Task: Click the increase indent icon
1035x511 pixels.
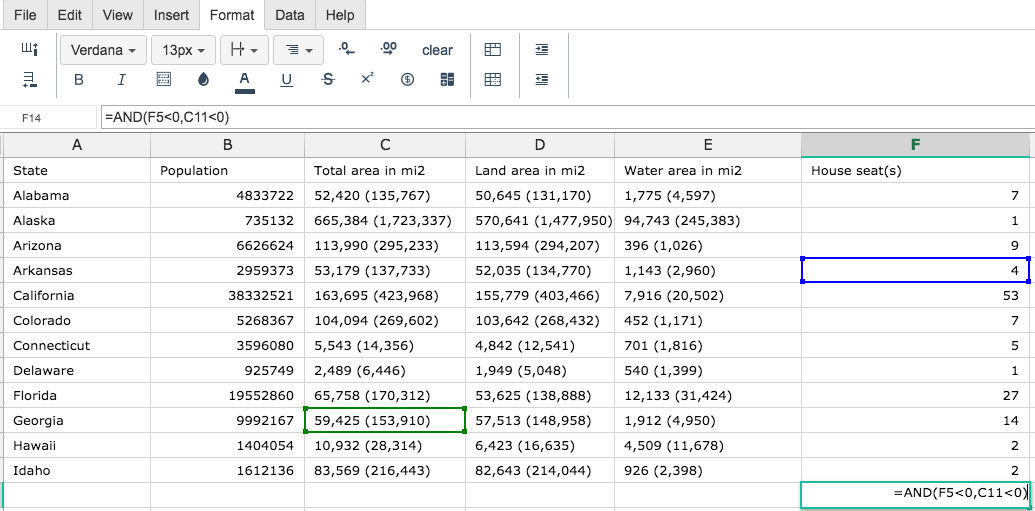Action: (x=541, y=49)
